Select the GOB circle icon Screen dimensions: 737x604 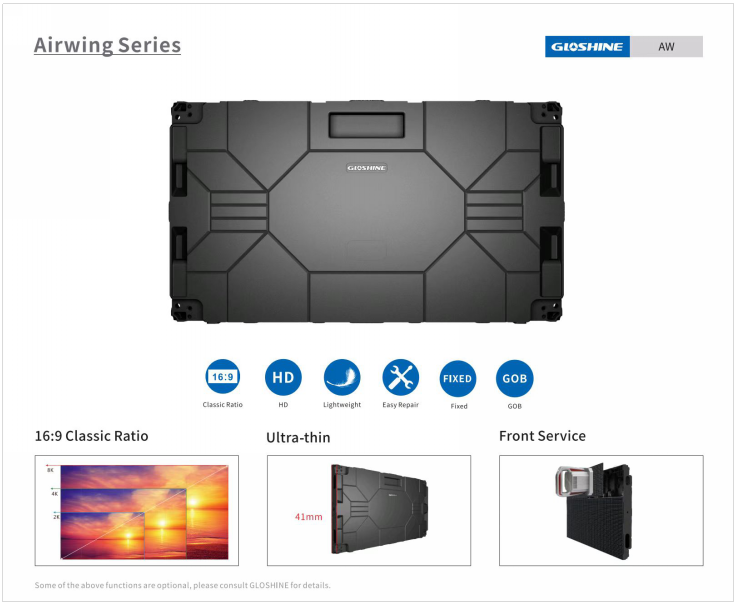click(x=515, y=378)
